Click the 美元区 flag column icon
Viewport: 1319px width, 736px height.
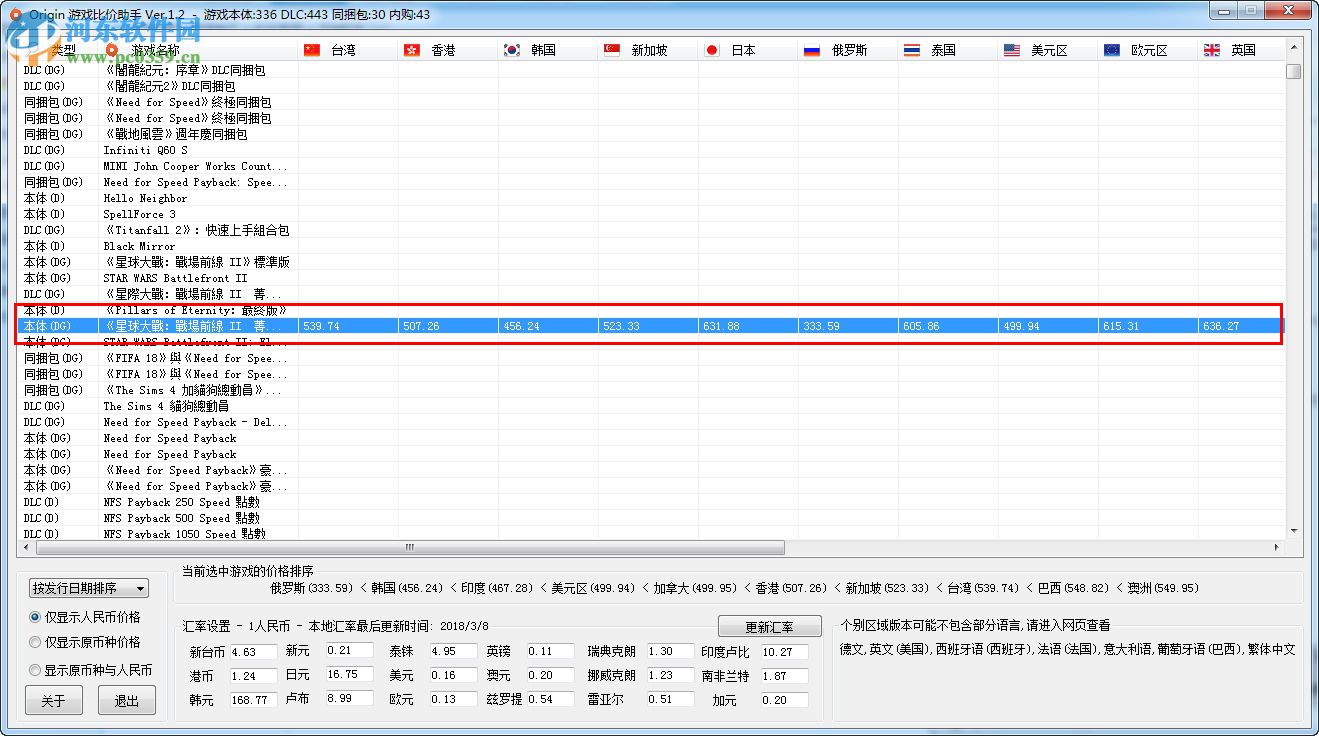point(1012,48)
